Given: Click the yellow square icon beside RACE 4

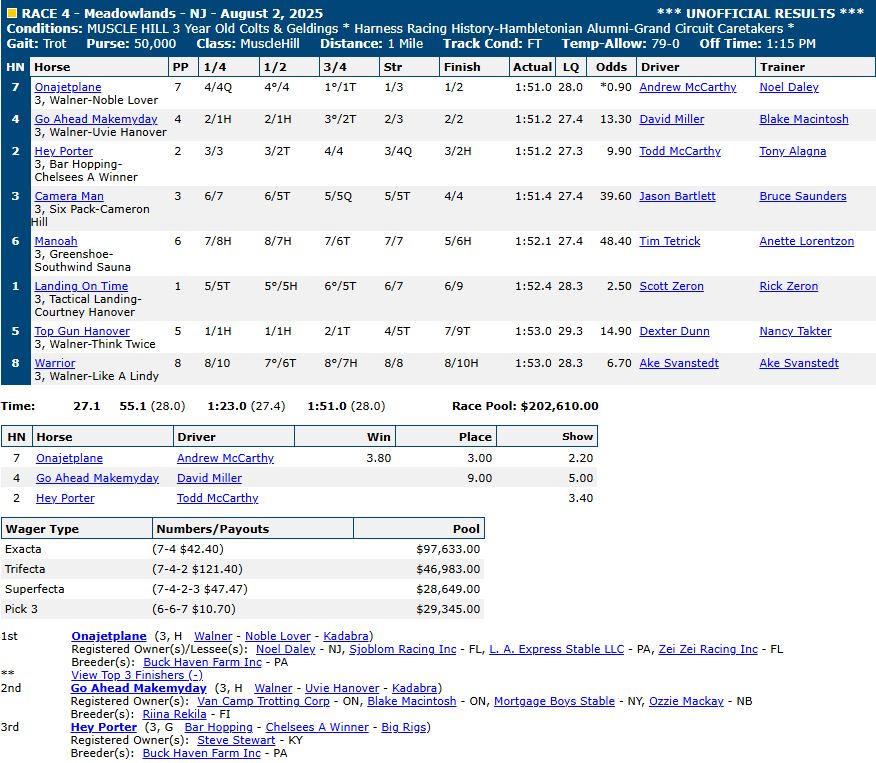Looking at the screenshot, I should tap(12, 13).
